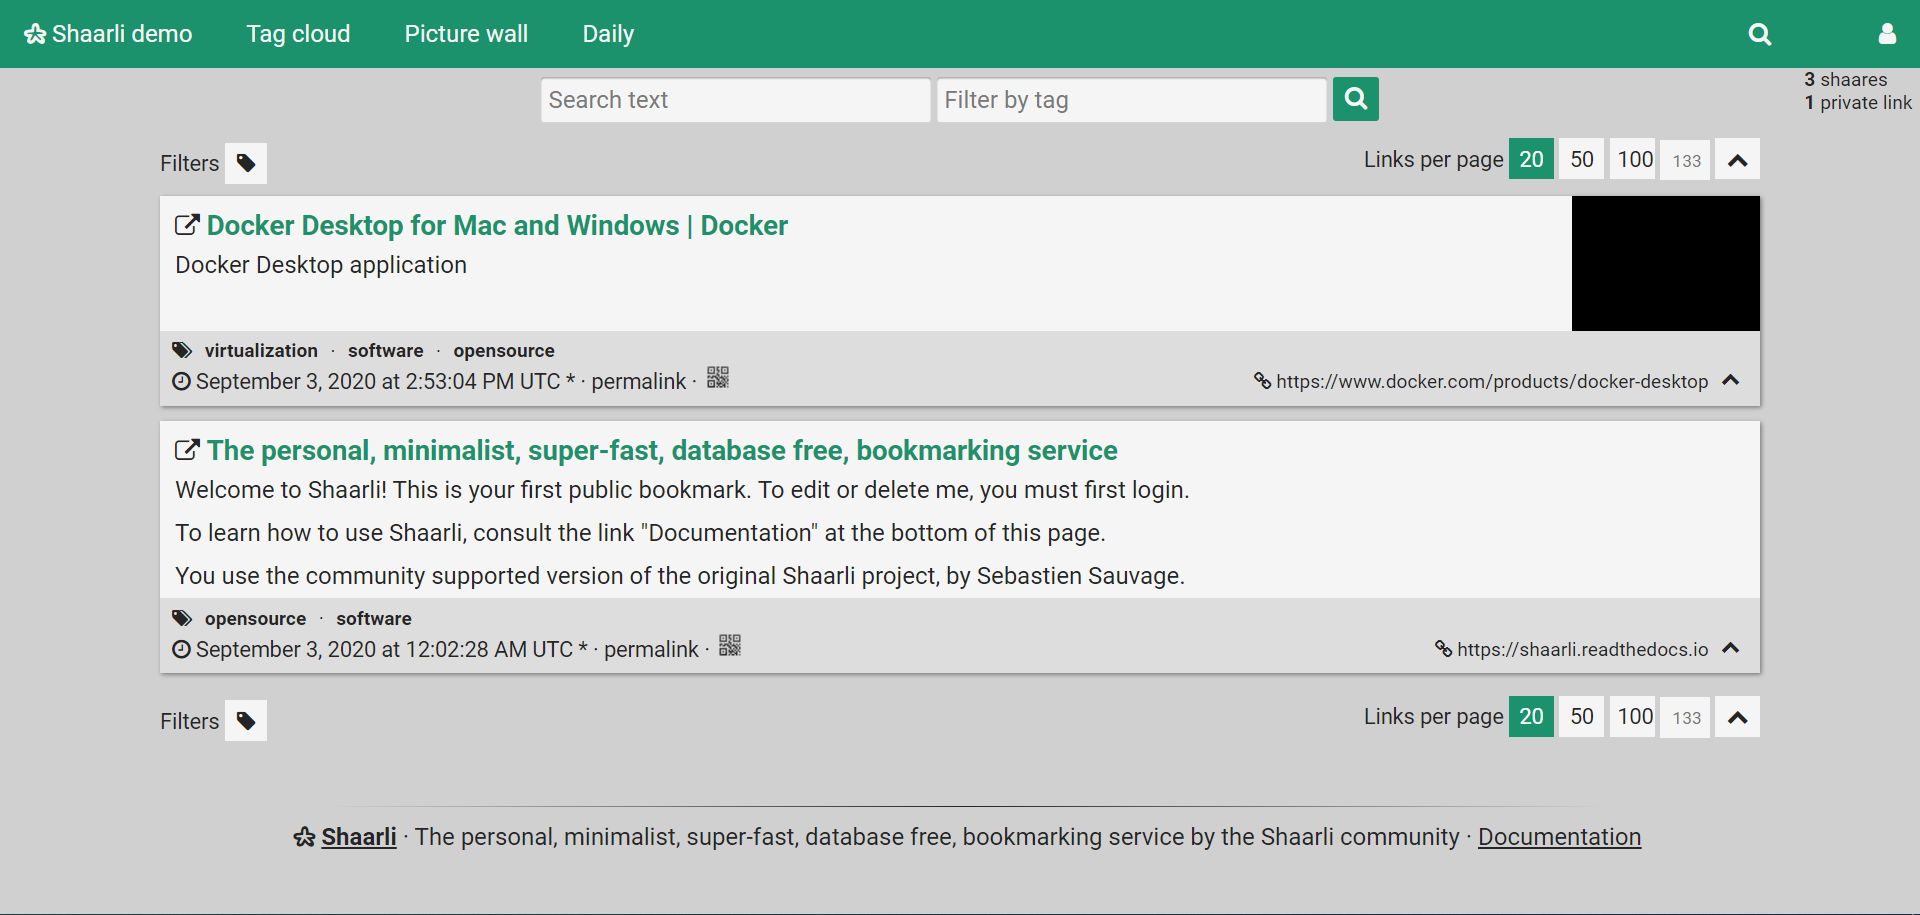Image resolution: width=1920 pixels, height=915 pixels.
Task: Collapse the Shaarli readthedocs entry with its chevron
Action: pos(1731,648)
